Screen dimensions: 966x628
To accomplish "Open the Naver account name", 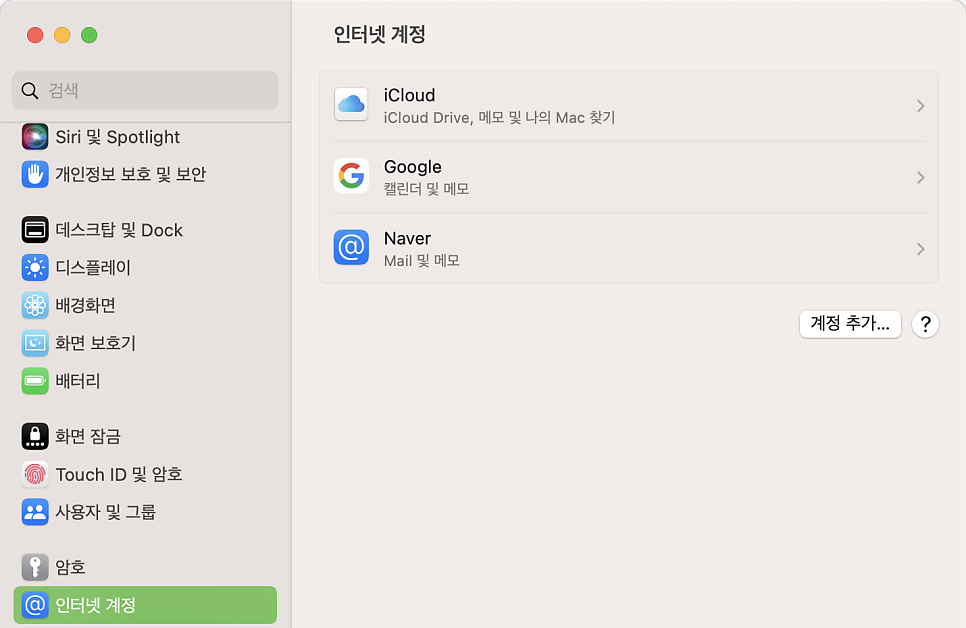I will [x=407, y=239].
